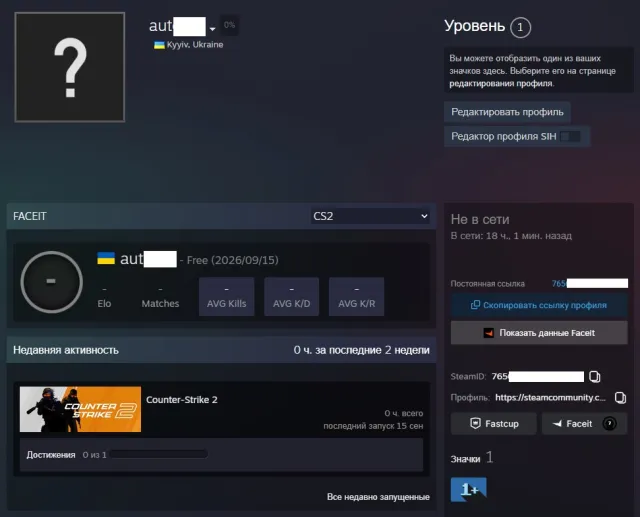Toggle the SIH profile editor switch
The image size is (640, 517).
coord(570,136)
